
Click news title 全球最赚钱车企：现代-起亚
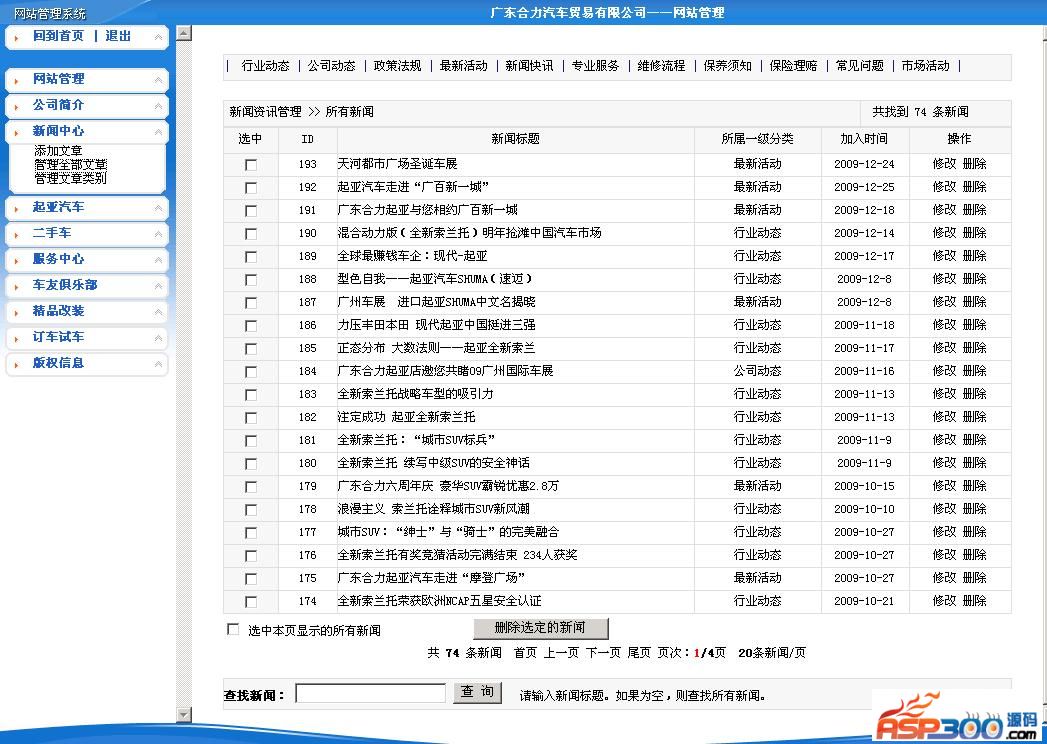coord(413,256)
